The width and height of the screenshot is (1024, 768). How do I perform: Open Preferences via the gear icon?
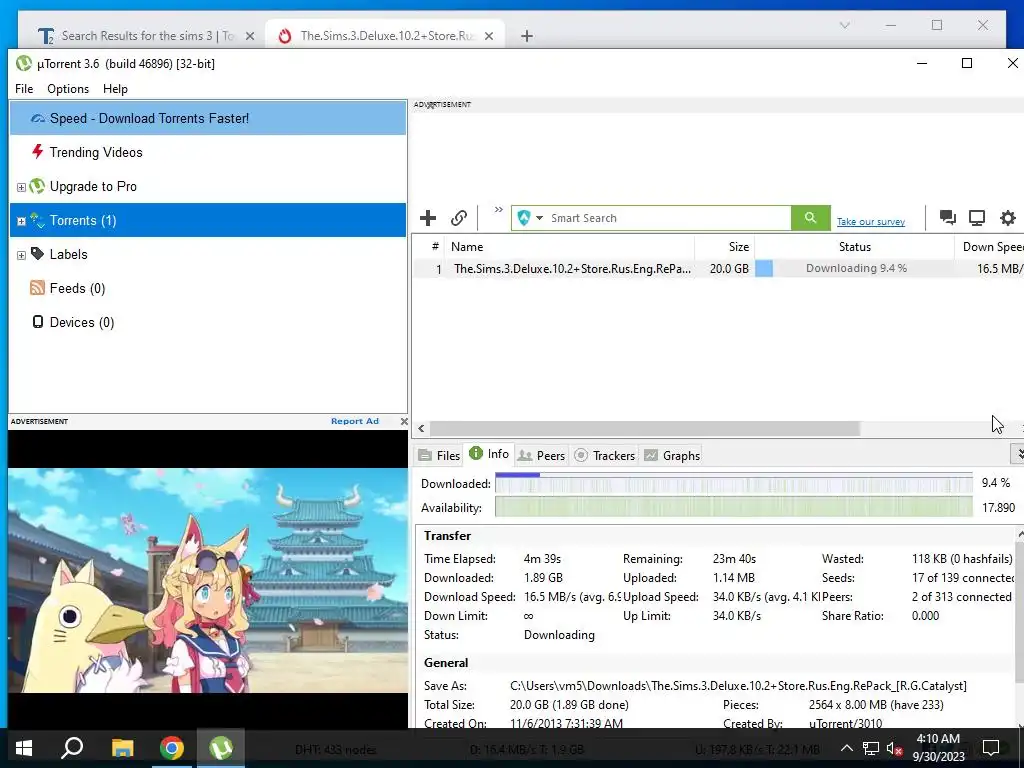point(1008,217)
